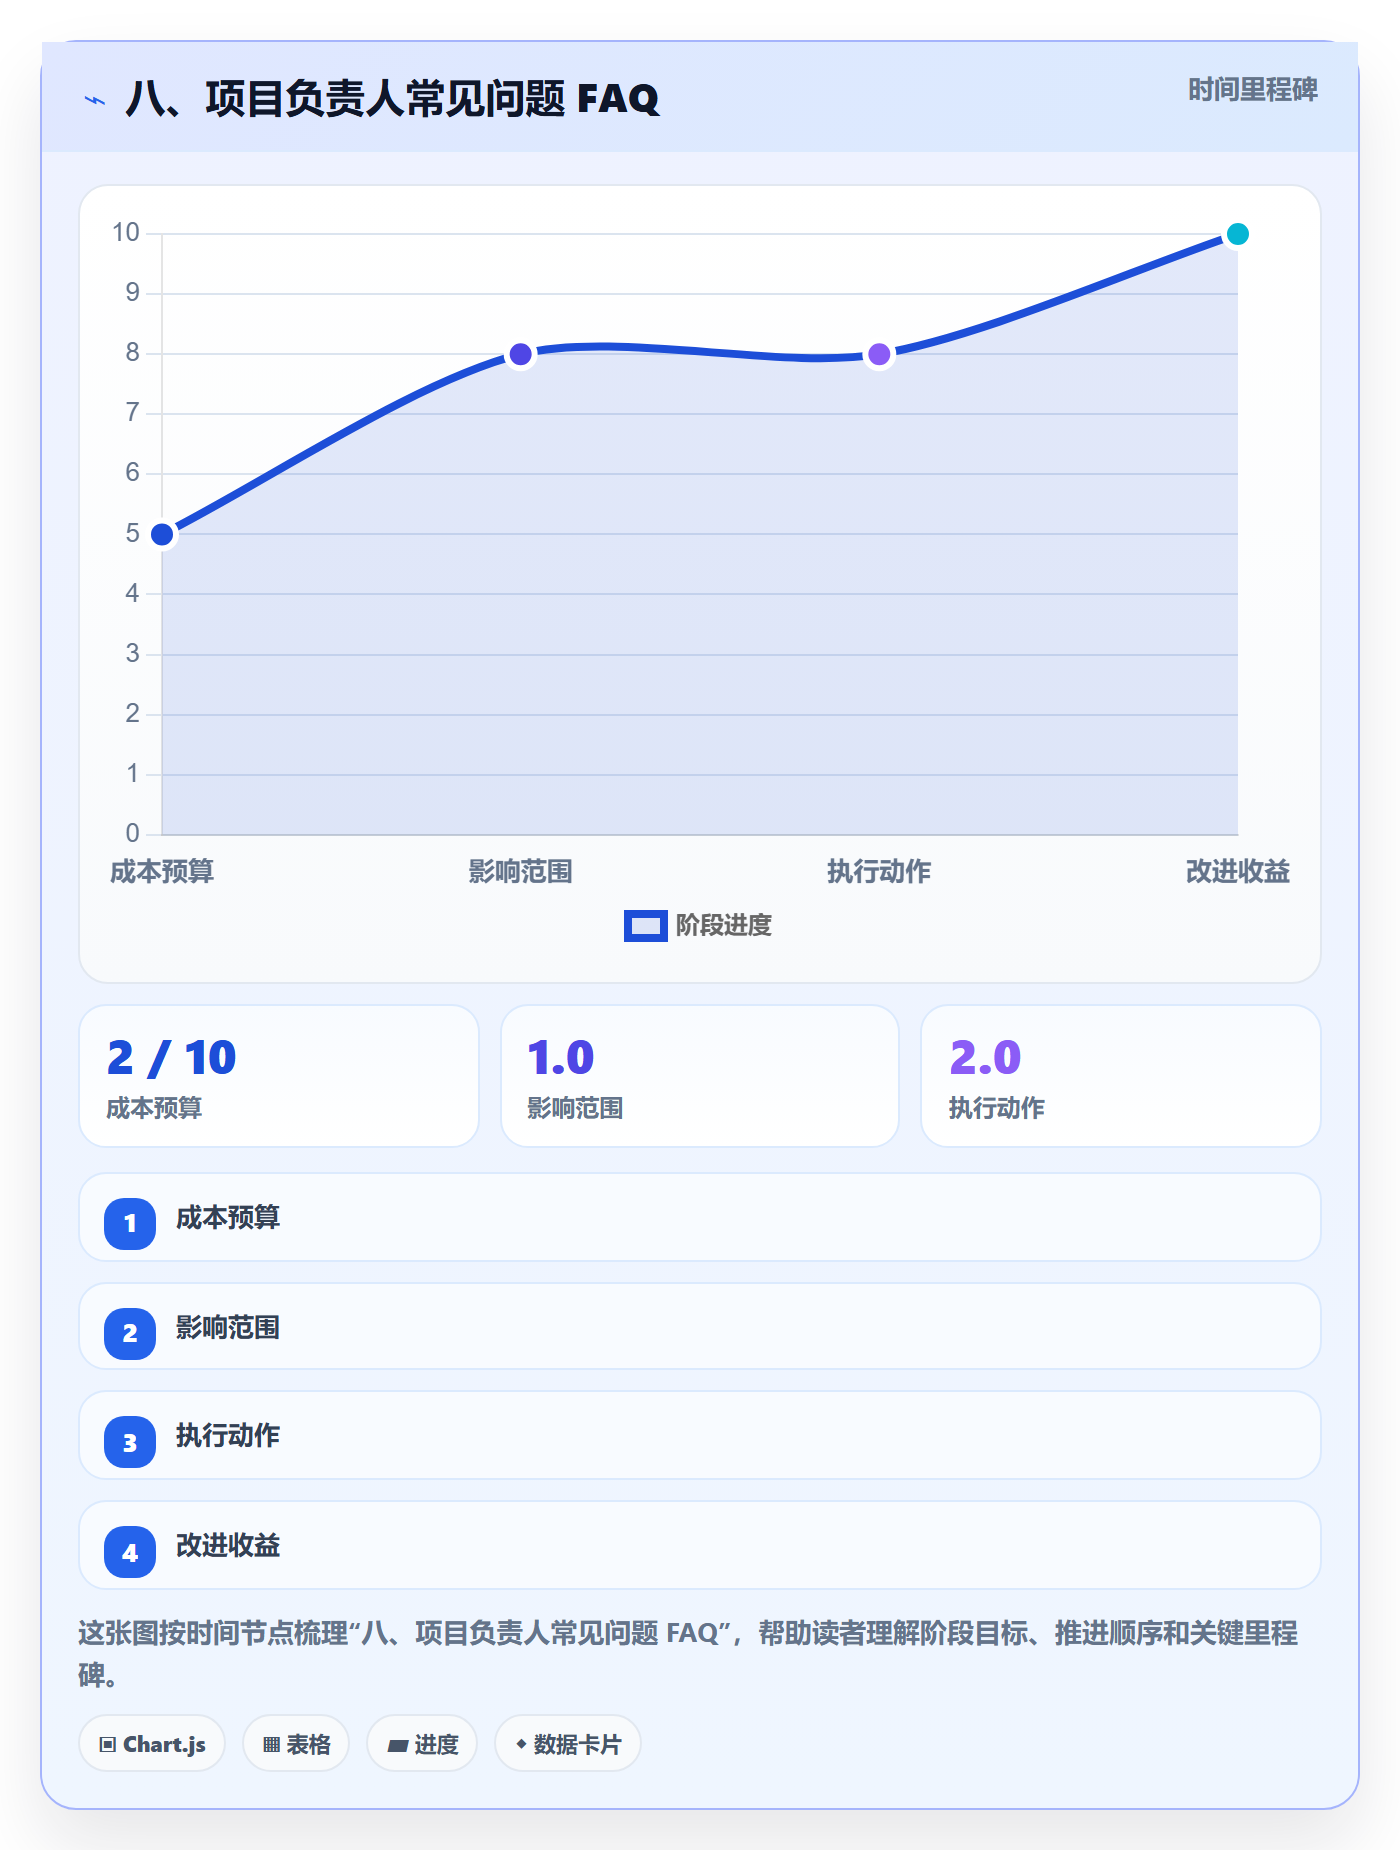Screen dimensions: 1400x1850
Task: Click the title 八、项目负责人常见问题 FAQ
Action: pos(392,99)
